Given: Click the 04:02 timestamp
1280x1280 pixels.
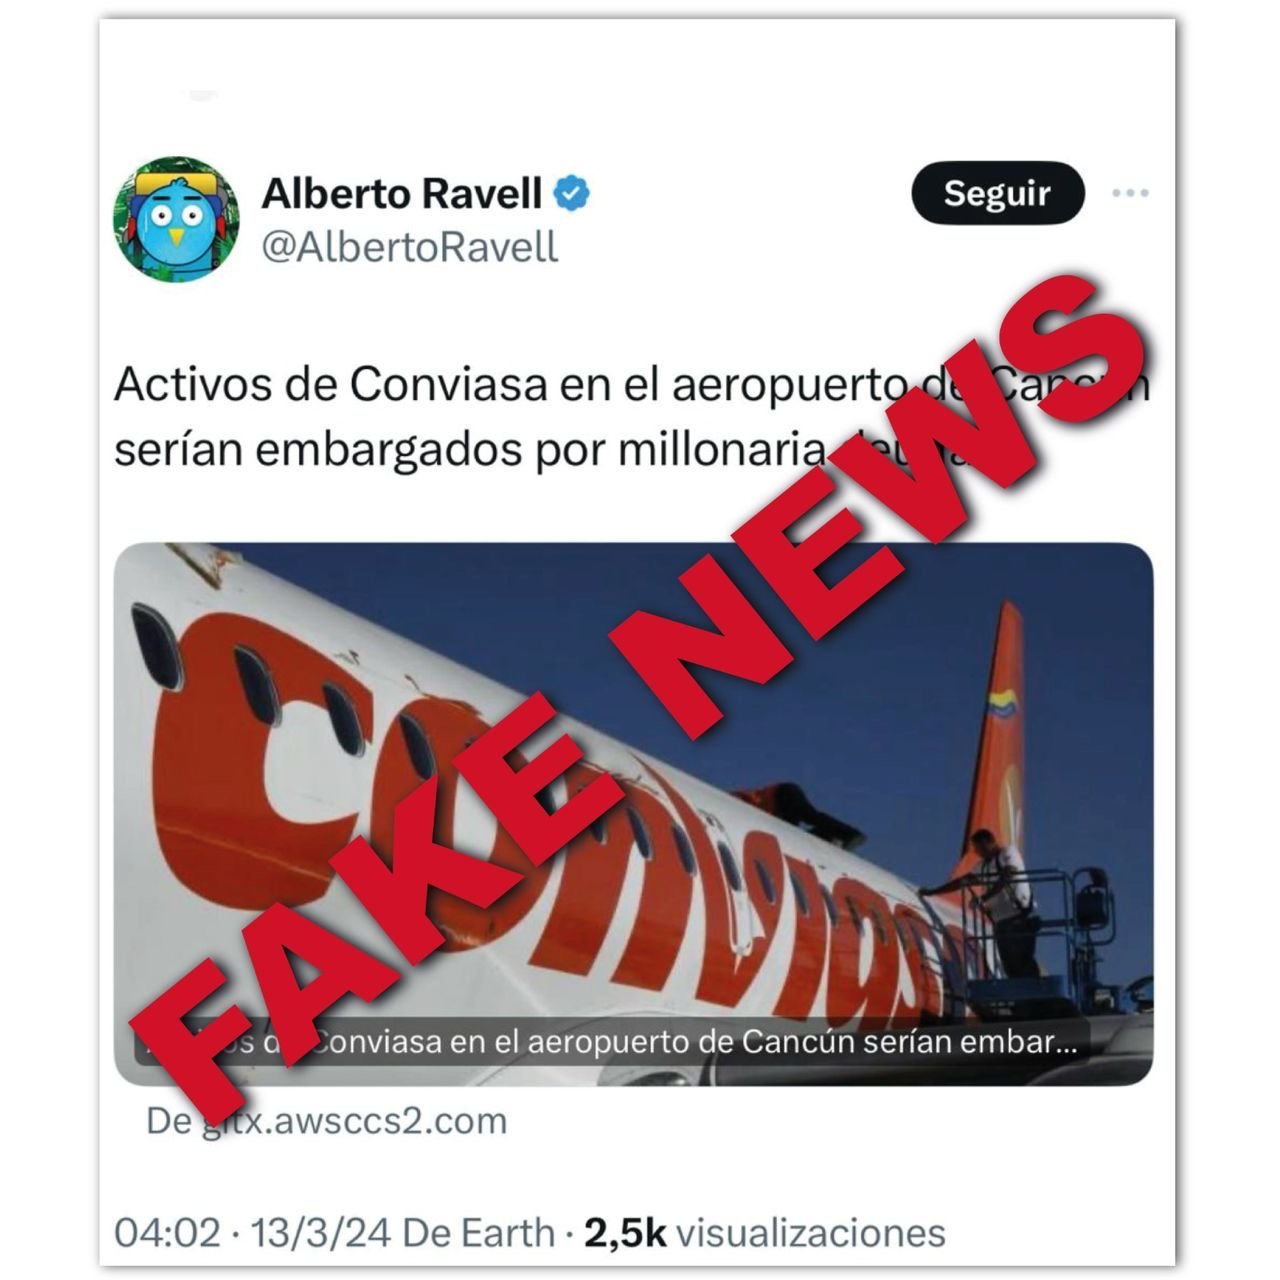Looking at the screenshot, I should (167, 1233).
